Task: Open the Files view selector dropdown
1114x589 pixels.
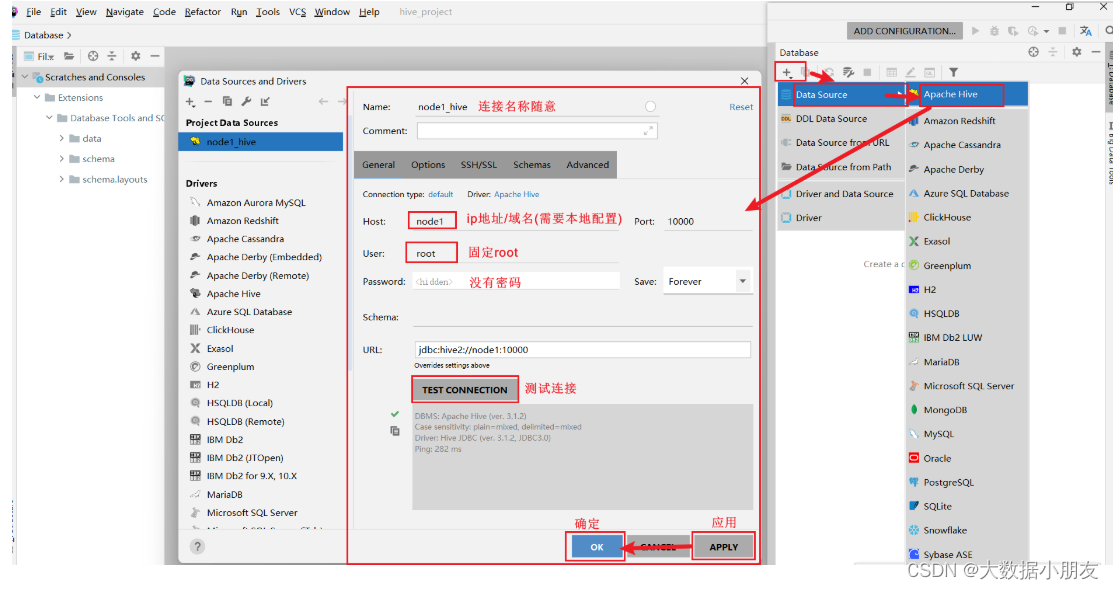Action: pyautogui.click(x=39, y=56)
